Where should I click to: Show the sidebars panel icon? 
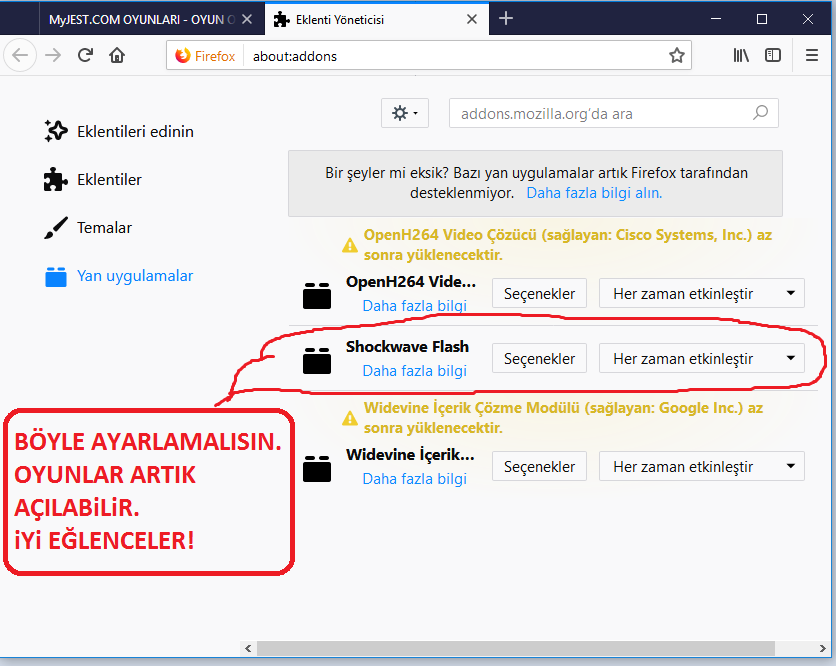click(773, 55)
